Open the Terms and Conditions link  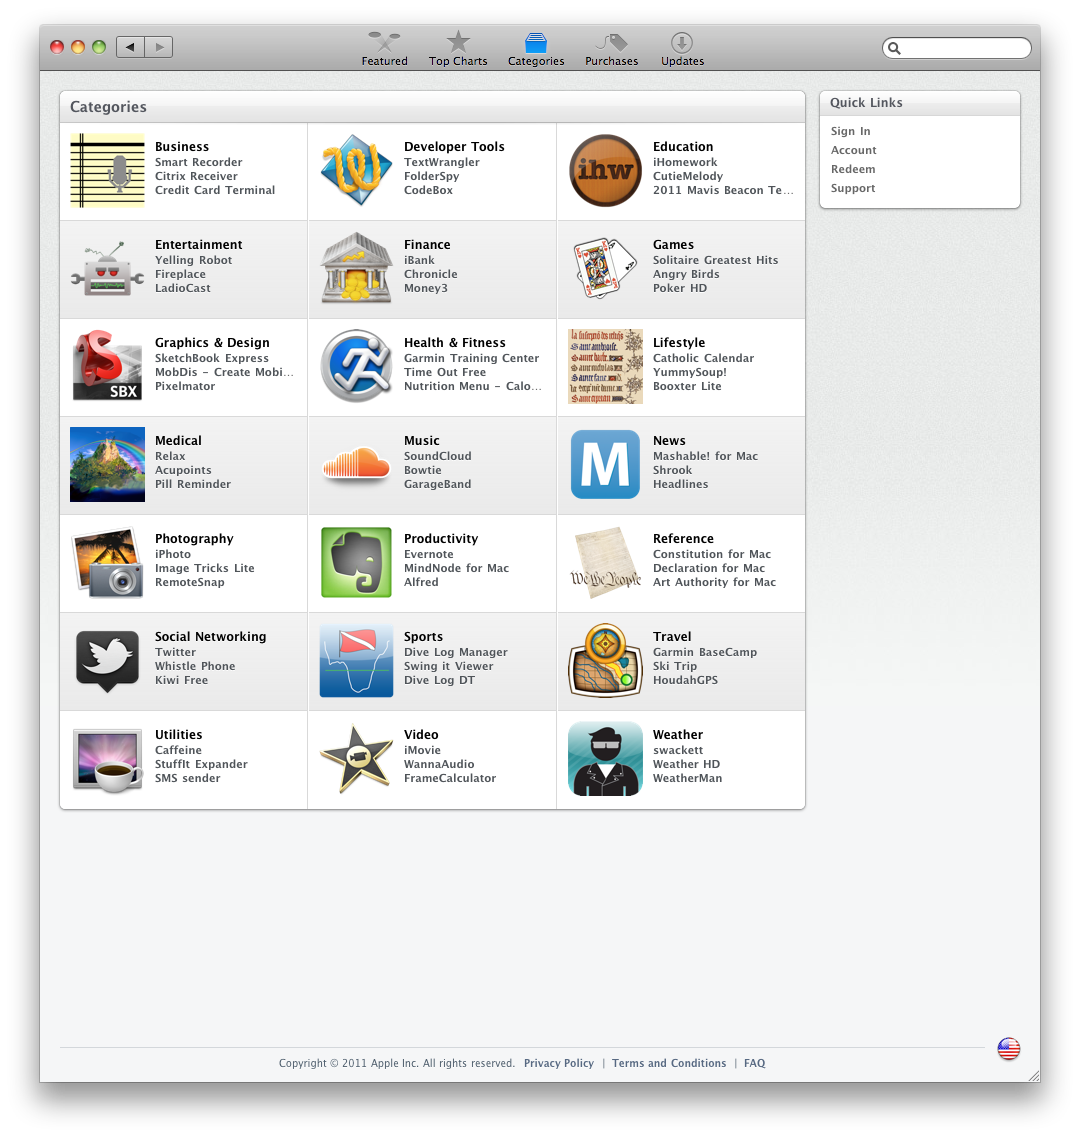[669, 1063]
